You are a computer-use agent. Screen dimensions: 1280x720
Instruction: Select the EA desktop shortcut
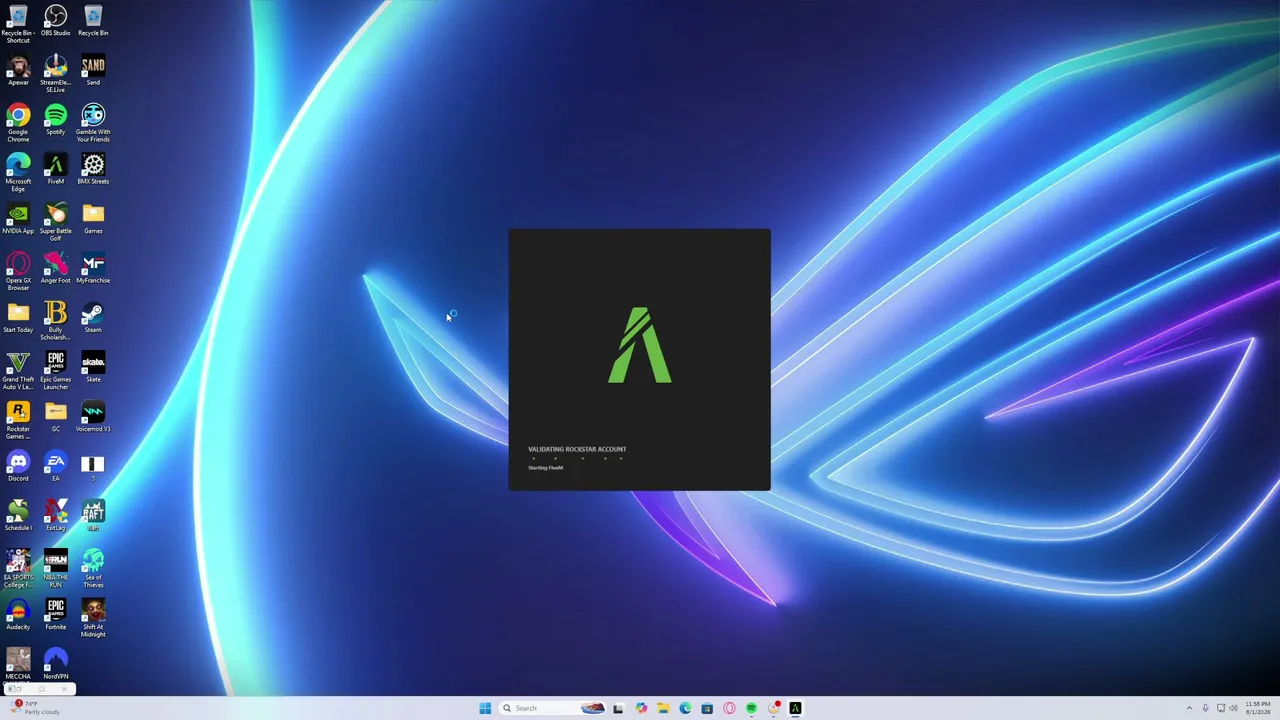click(x=56, y=466)
